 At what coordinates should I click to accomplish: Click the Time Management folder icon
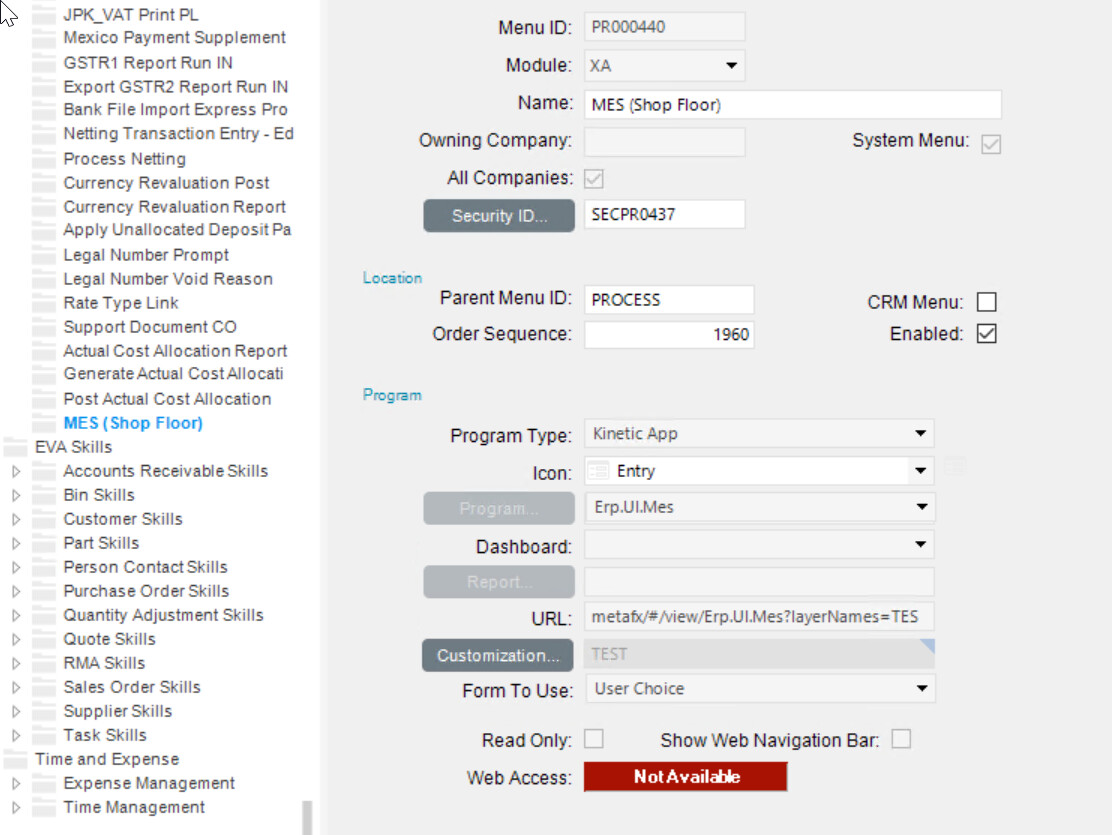point(44,807)
